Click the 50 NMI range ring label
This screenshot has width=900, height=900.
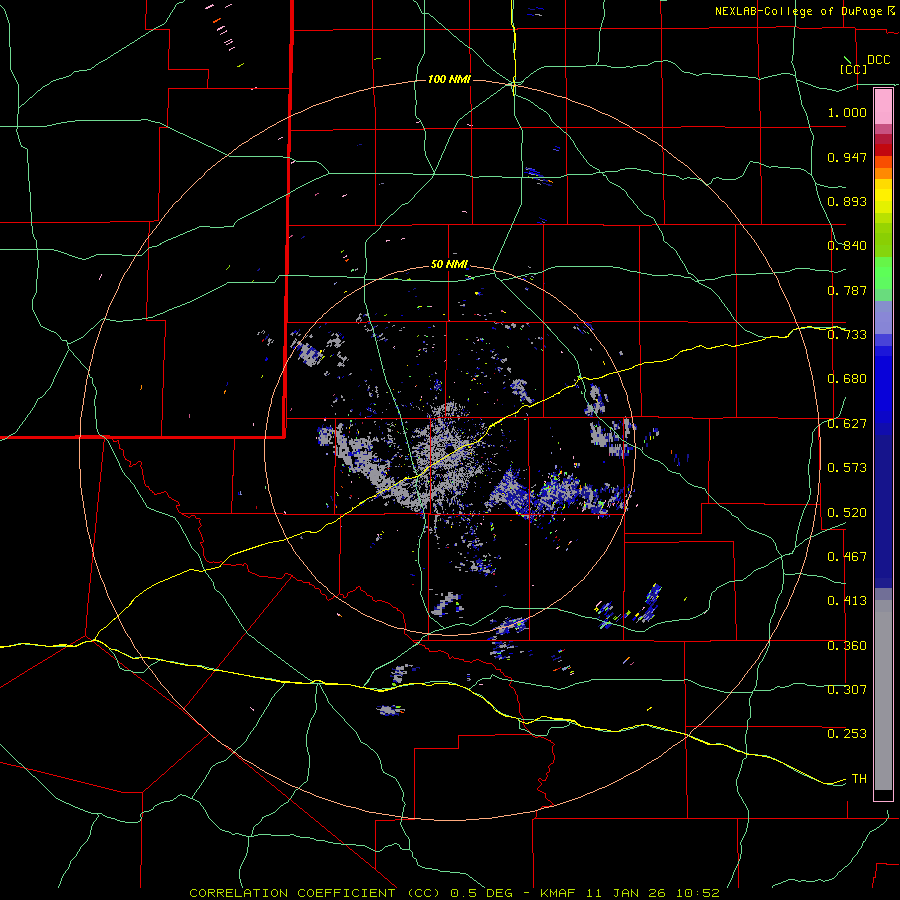pos(449,265)
